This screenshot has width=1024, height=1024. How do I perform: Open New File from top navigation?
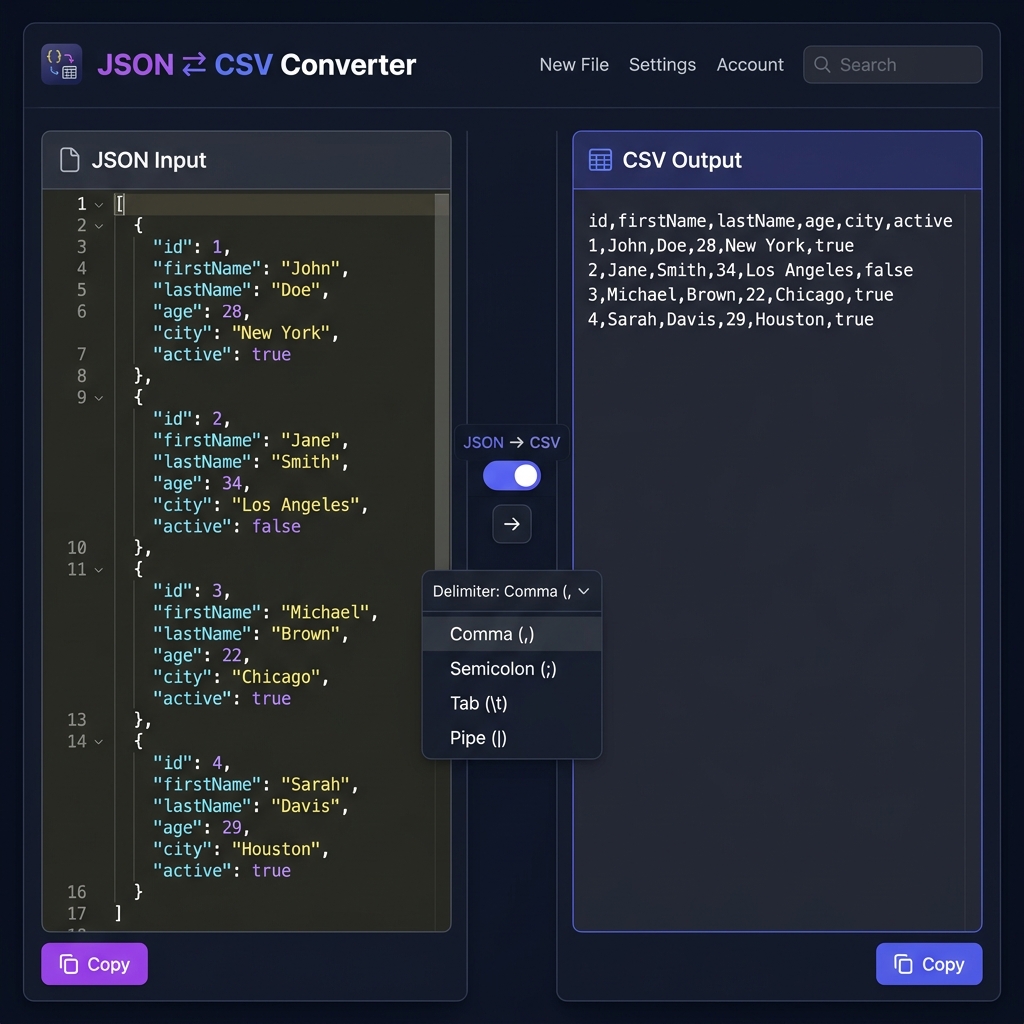coord(574,65)
